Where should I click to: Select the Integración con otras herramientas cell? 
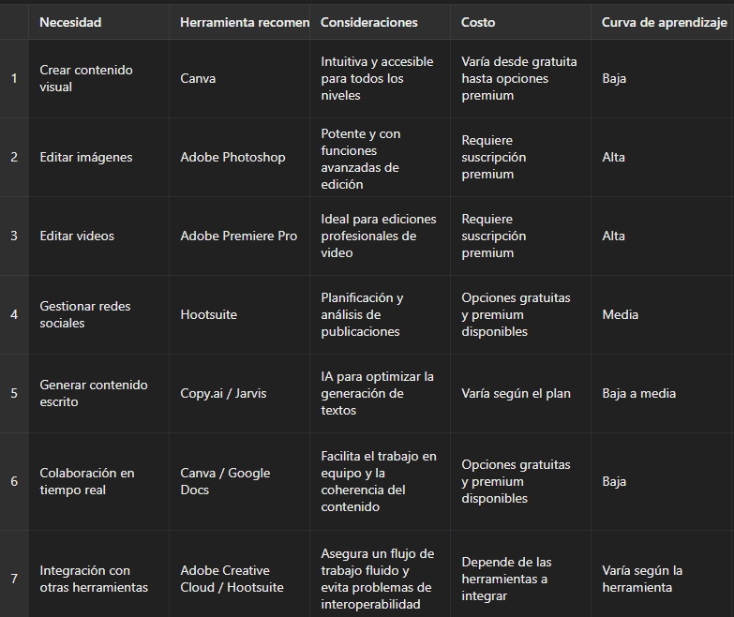point(93,579)
